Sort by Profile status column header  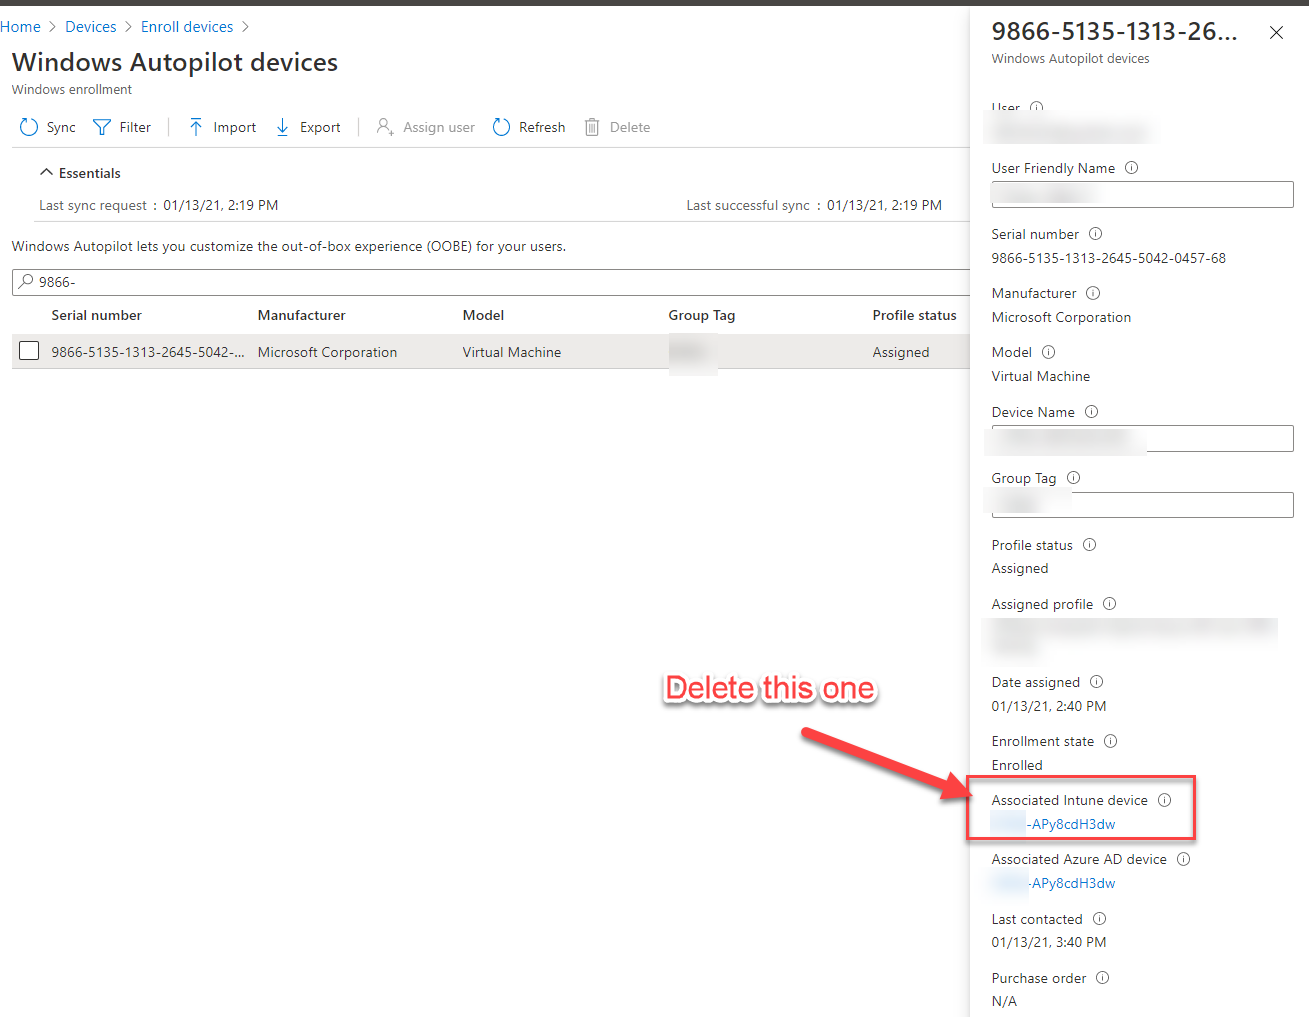coord(914,315)
